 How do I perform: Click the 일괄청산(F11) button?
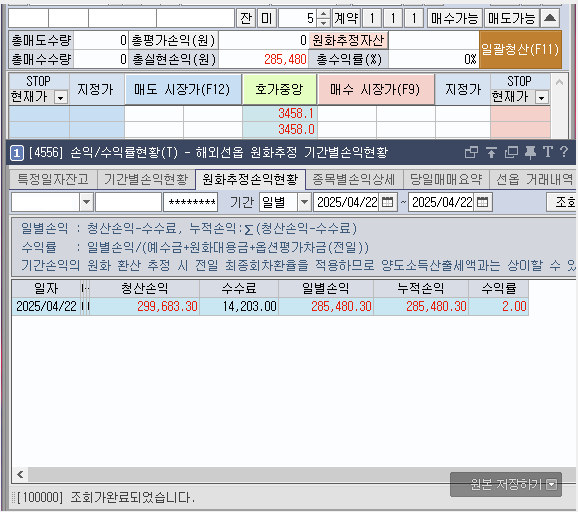tap(520, 49)
